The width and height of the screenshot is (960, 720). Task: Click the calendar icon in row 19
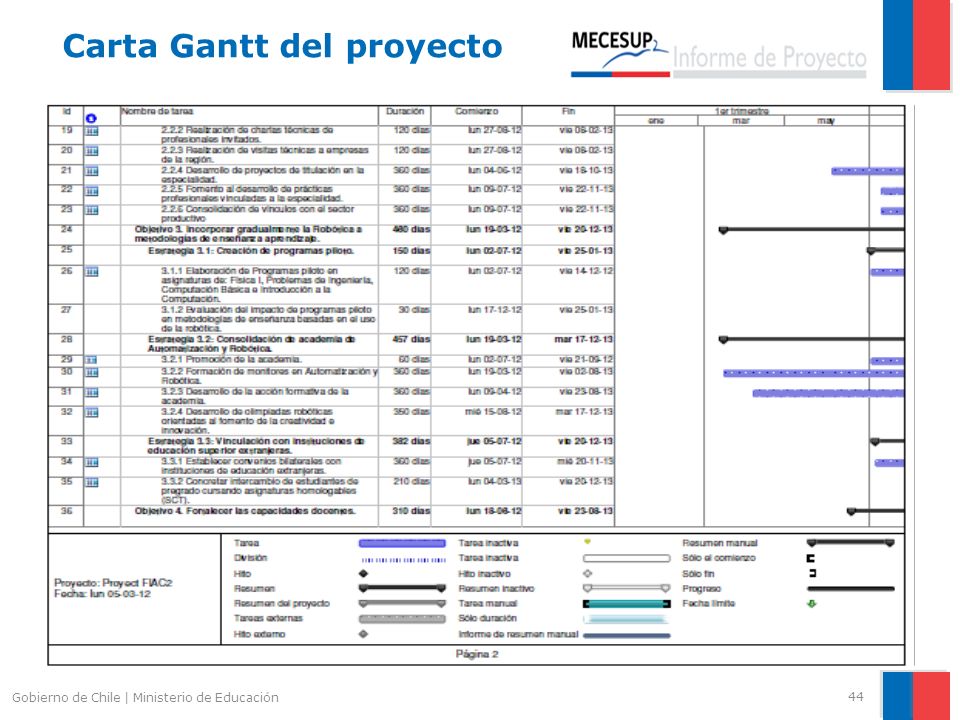point(92,131)
